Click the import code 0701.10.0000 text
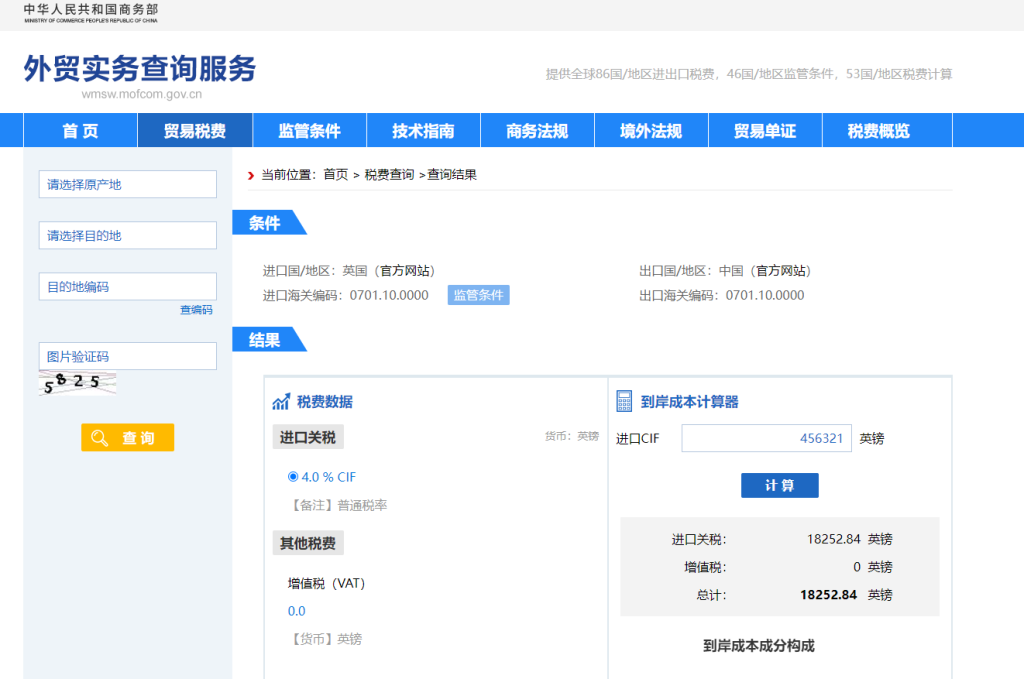Image resolution: width=1024 pixels, height=679 pixels. pyautogui.click(x=389, y=296)
